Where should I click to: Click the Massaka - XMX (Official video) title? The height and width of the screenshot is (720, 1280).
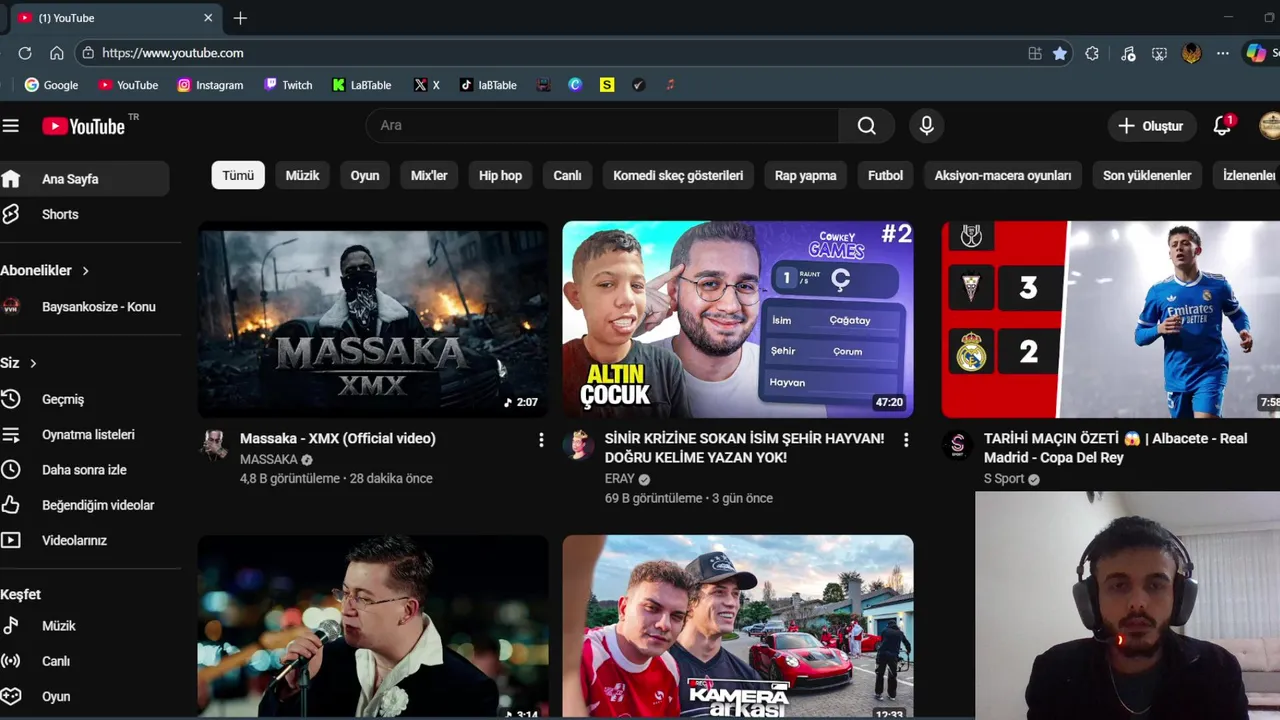coord(338,438)
